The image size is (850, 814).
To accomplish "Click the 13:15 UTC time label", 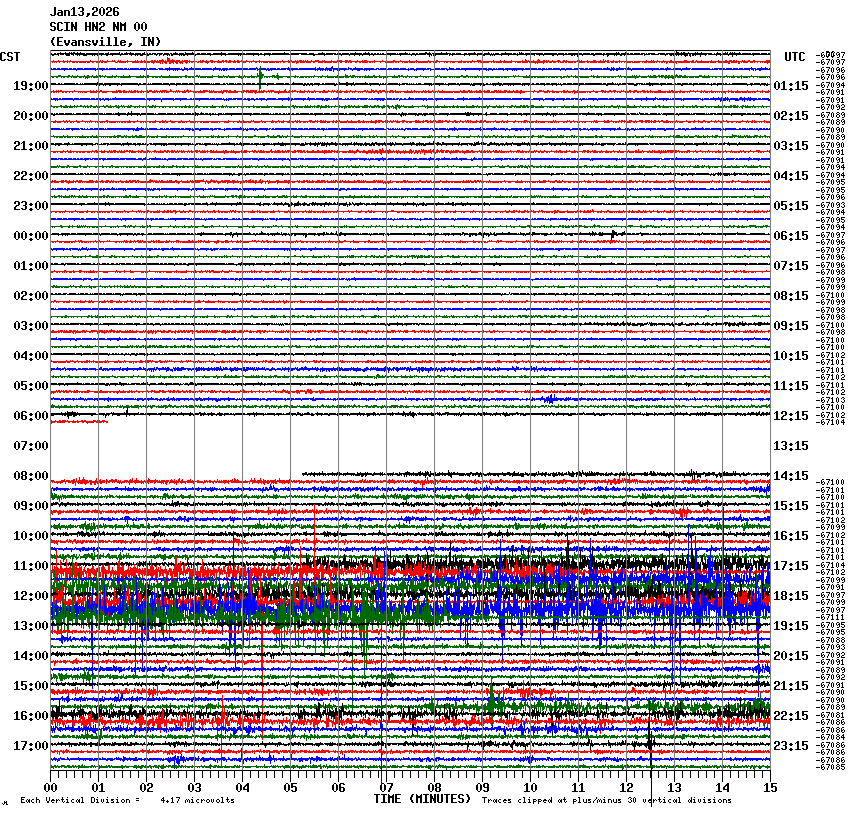I will (791, 446).
